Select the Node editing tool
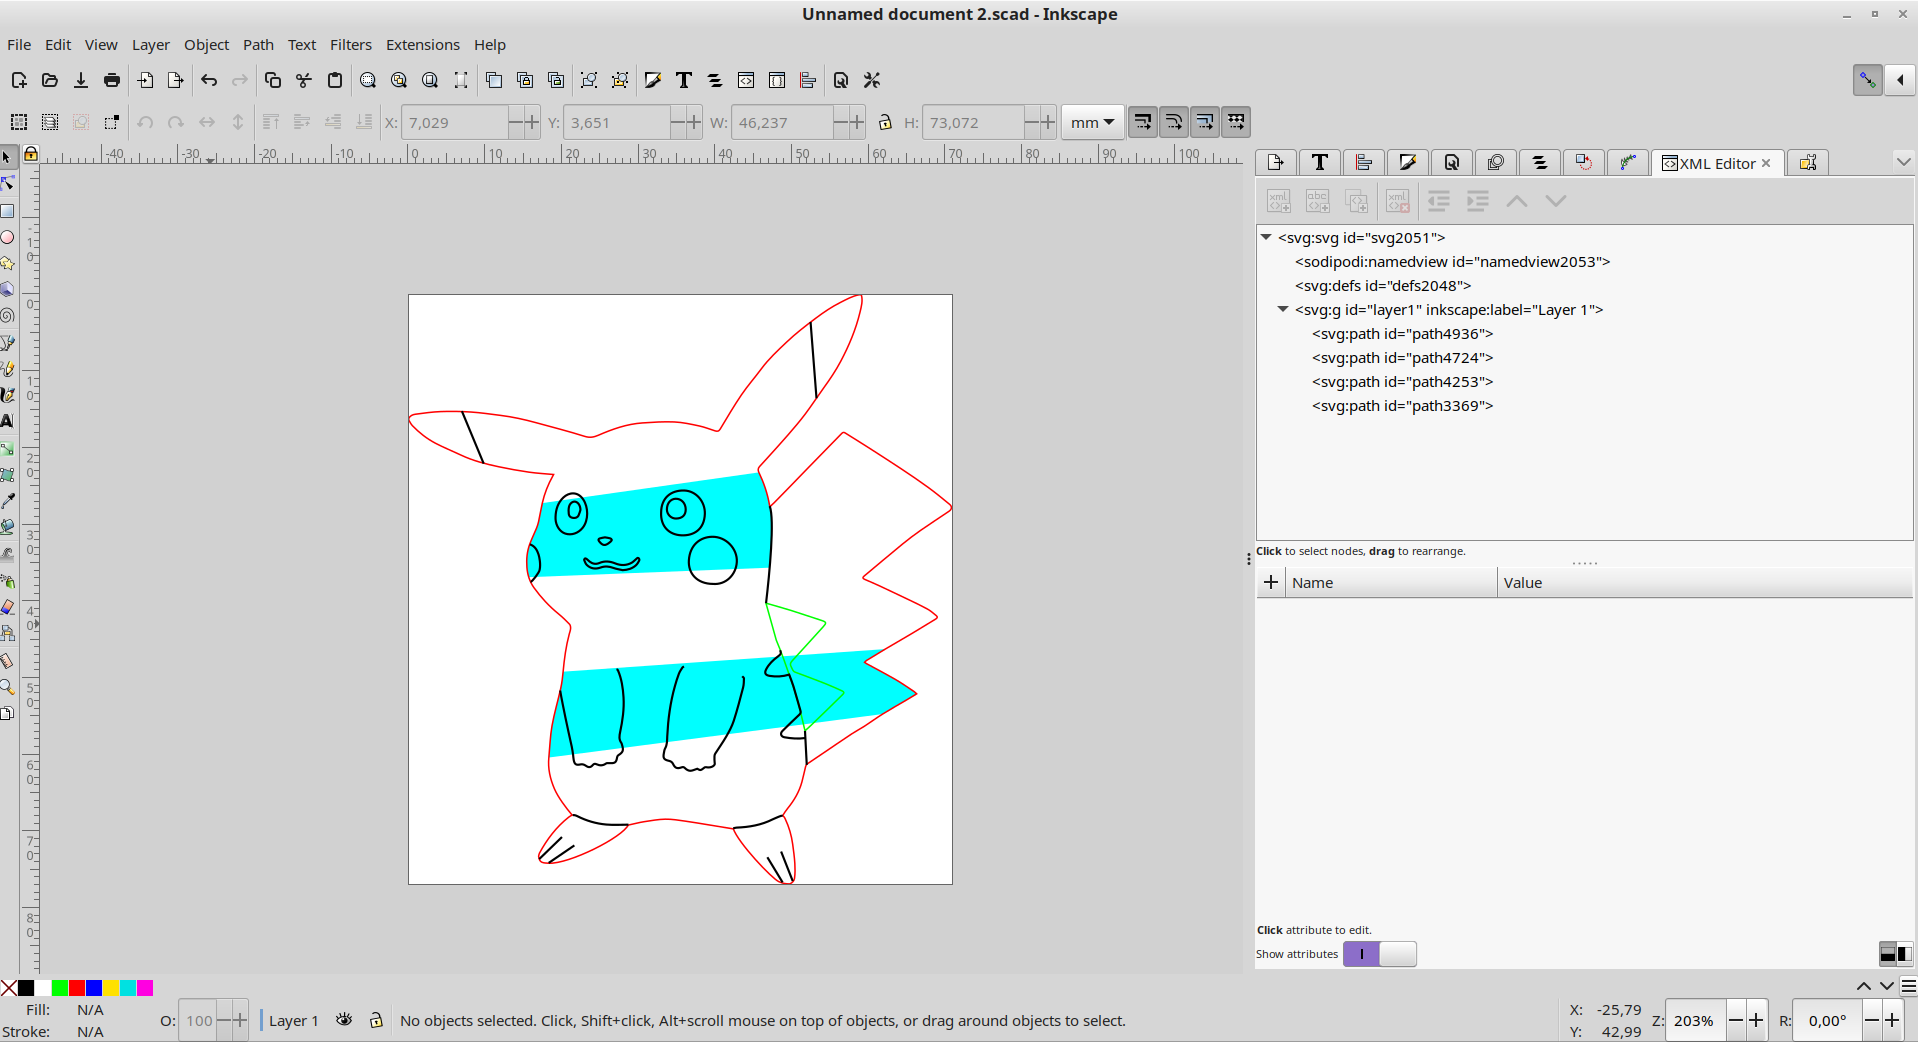 point(8,184)
